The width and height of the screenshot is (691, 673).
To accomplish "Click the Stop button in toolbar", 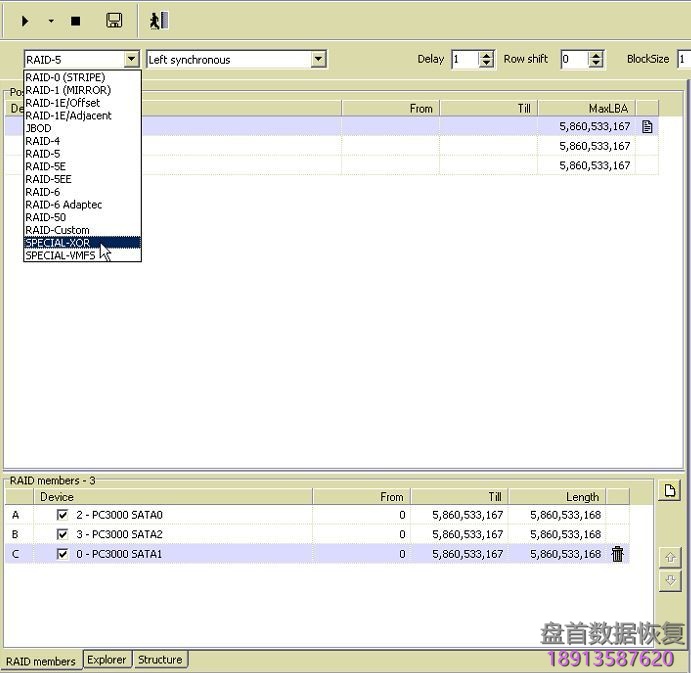I will tap(76, 21).
